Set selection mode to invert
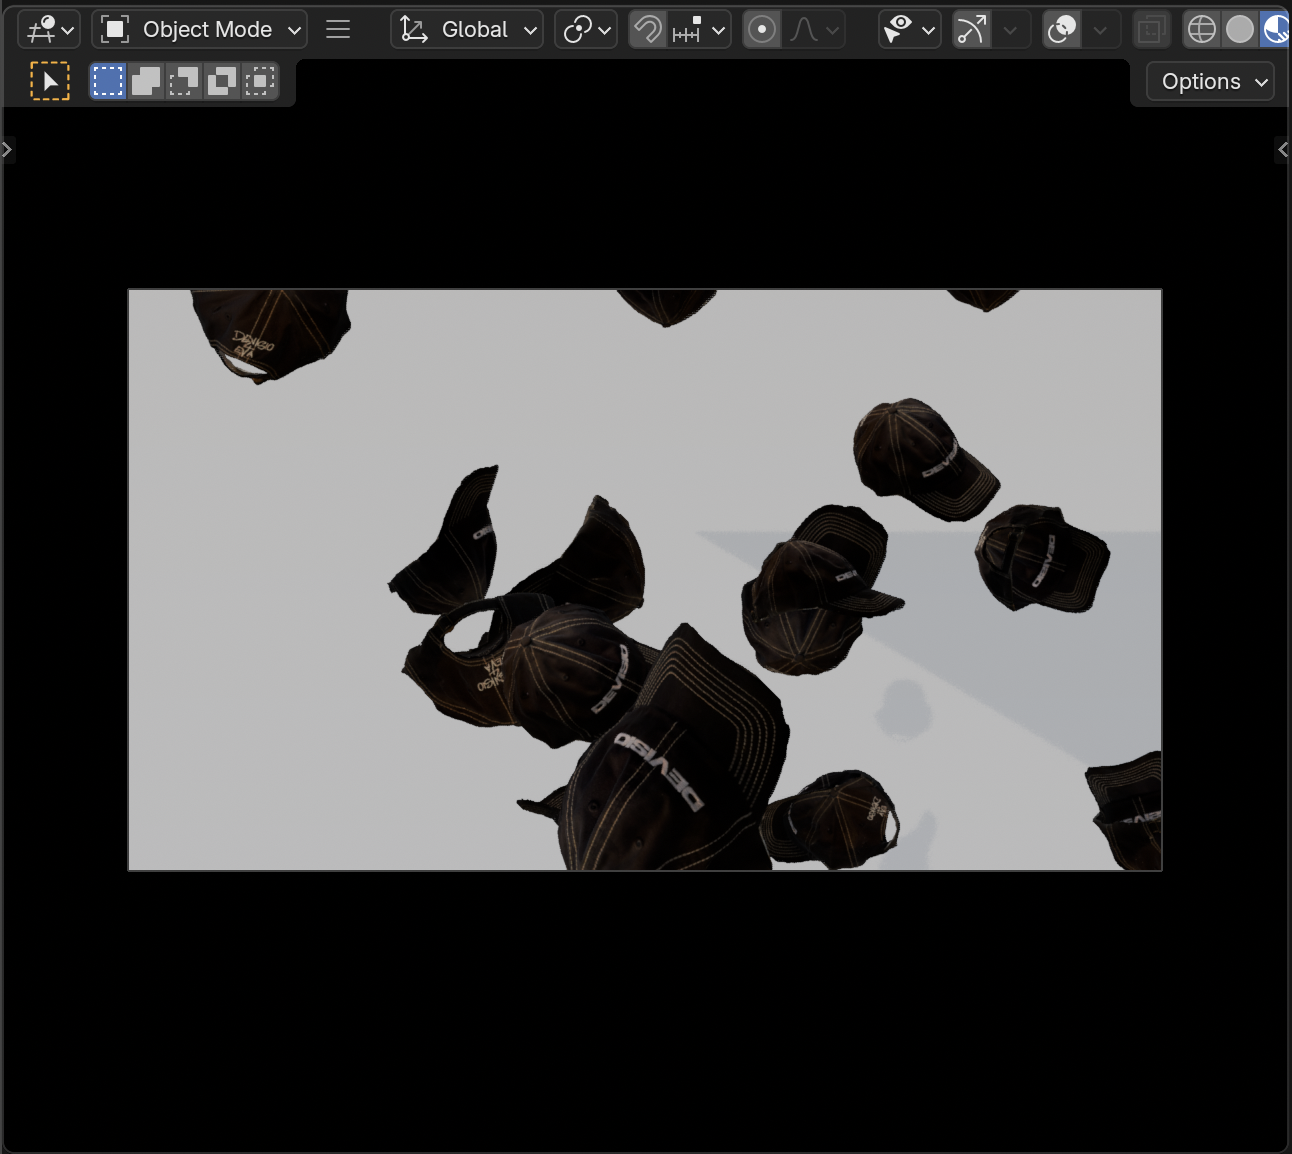 [x=222, y=81]
